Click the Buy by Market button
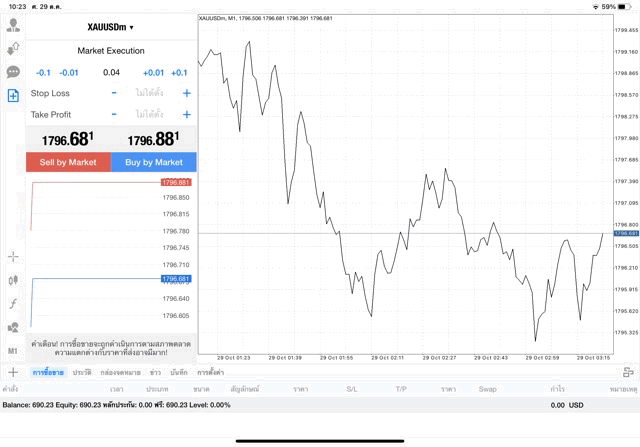This screenshot has width=640, height=447. coord(154,162)
